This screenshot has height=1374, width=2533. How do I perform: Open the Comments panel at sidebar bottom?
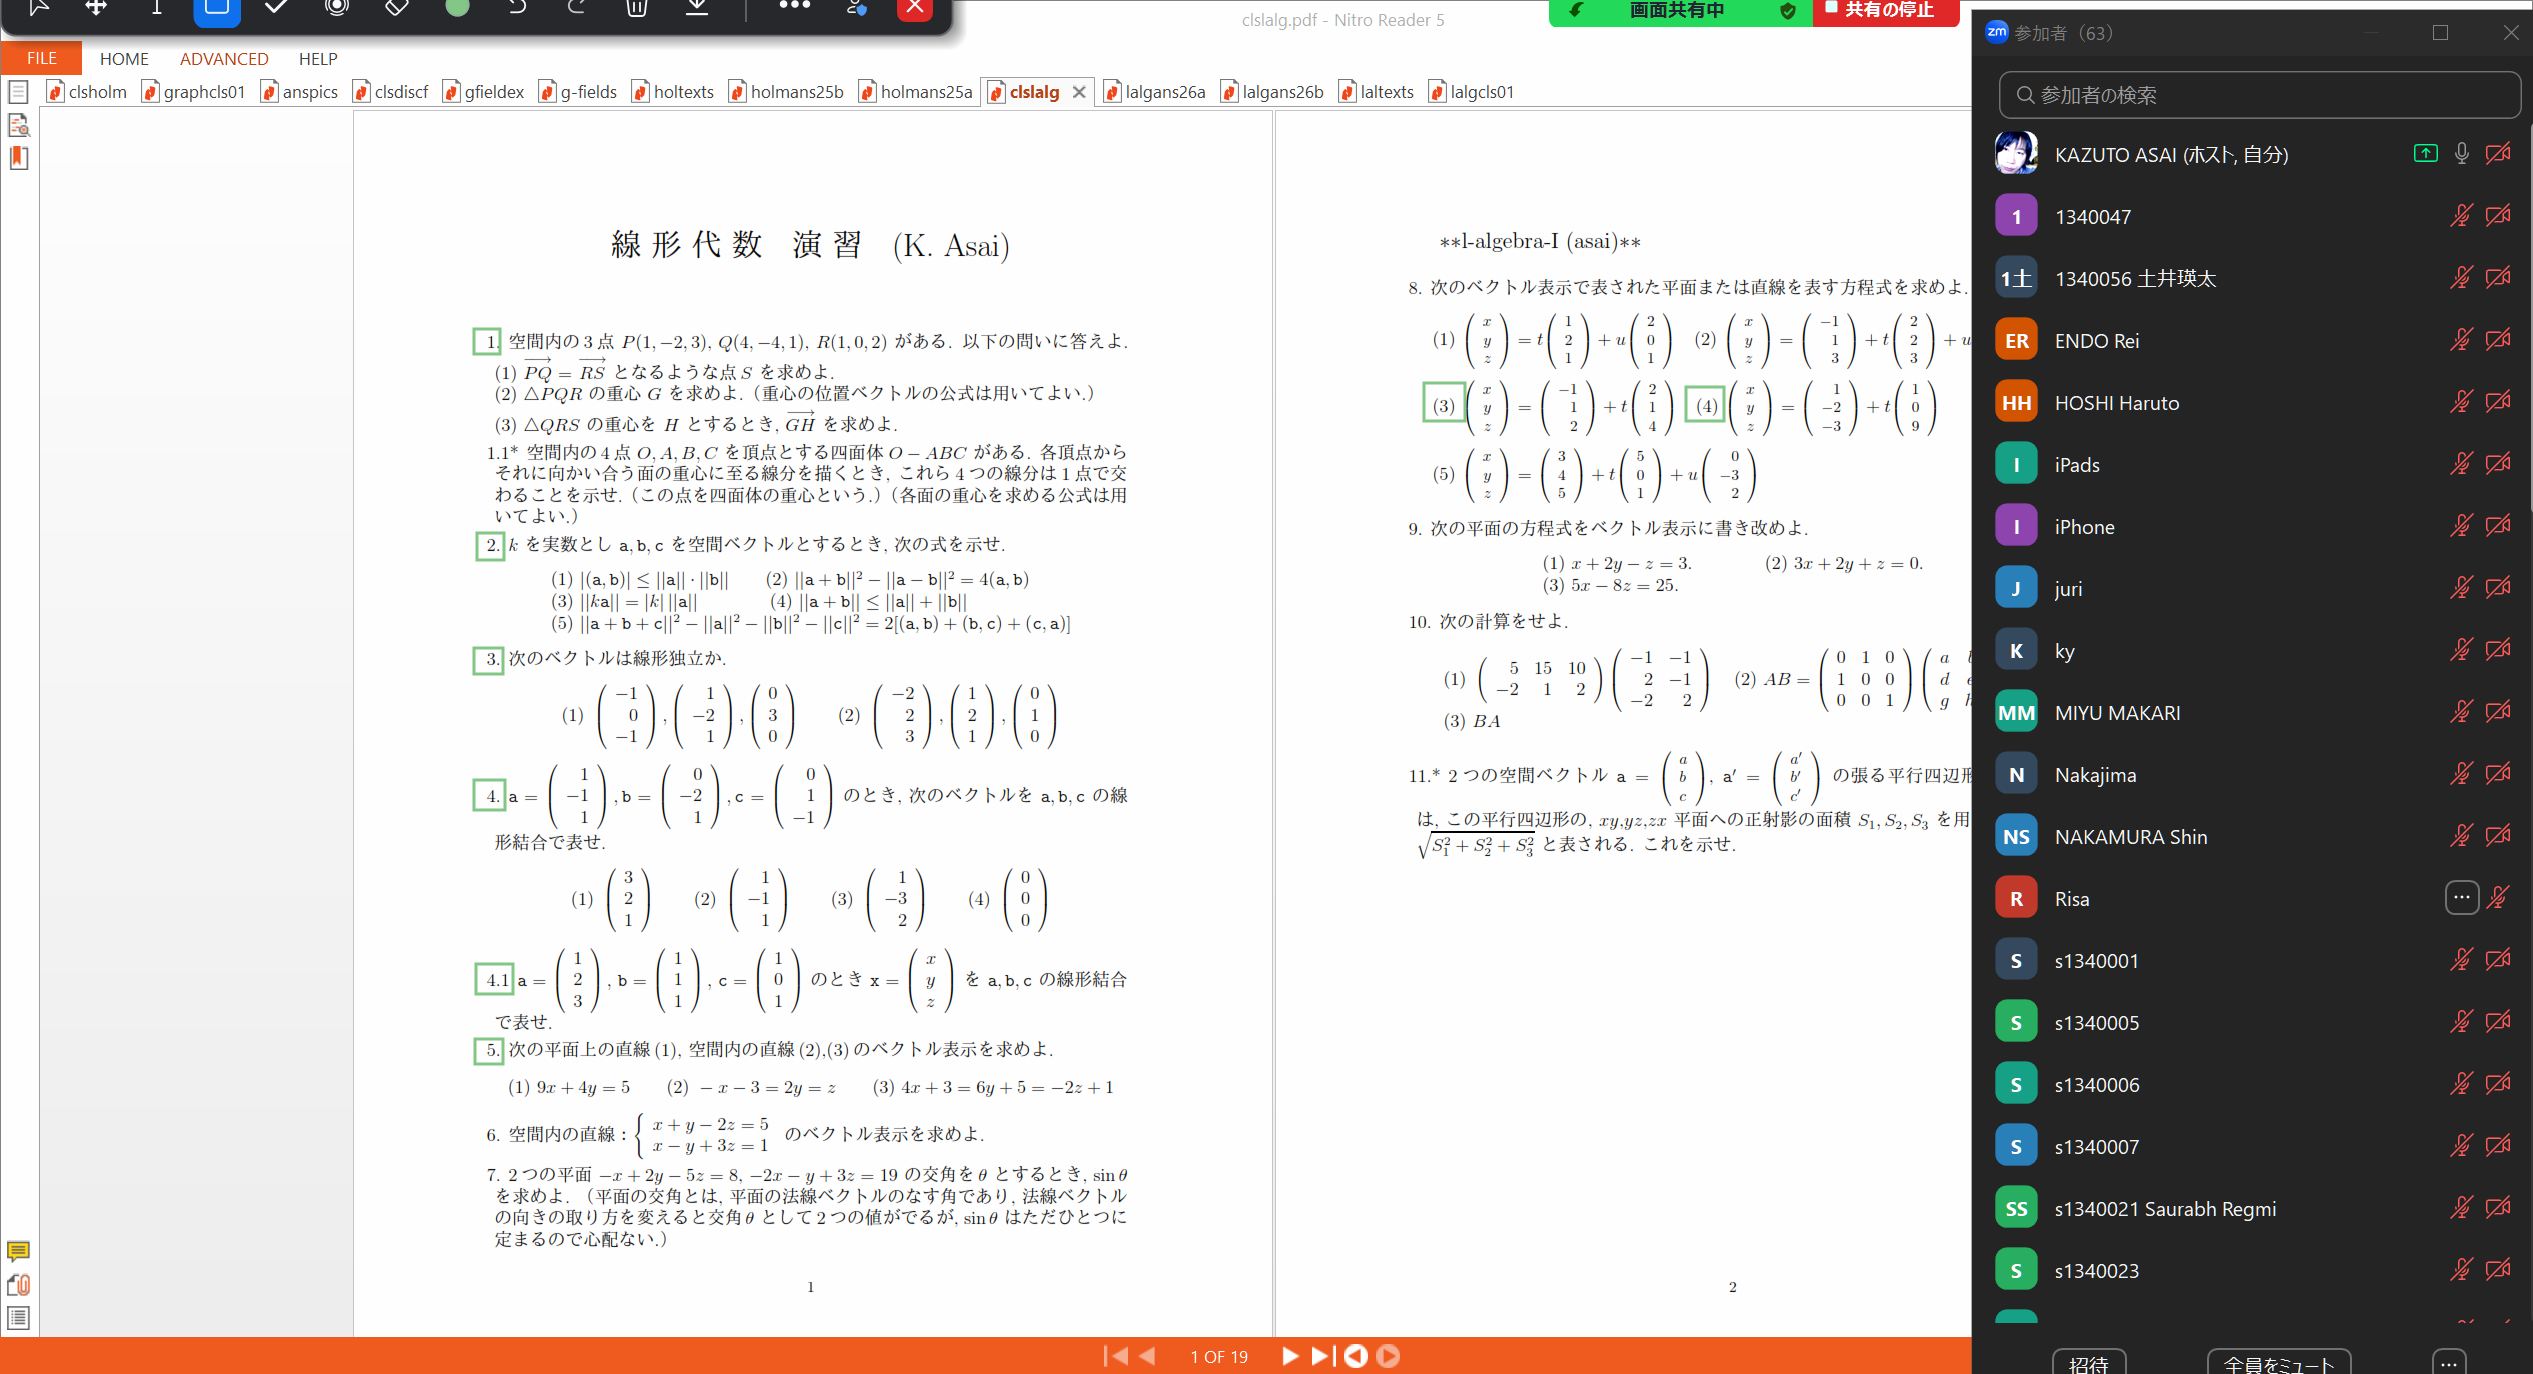coord(18,1251)
